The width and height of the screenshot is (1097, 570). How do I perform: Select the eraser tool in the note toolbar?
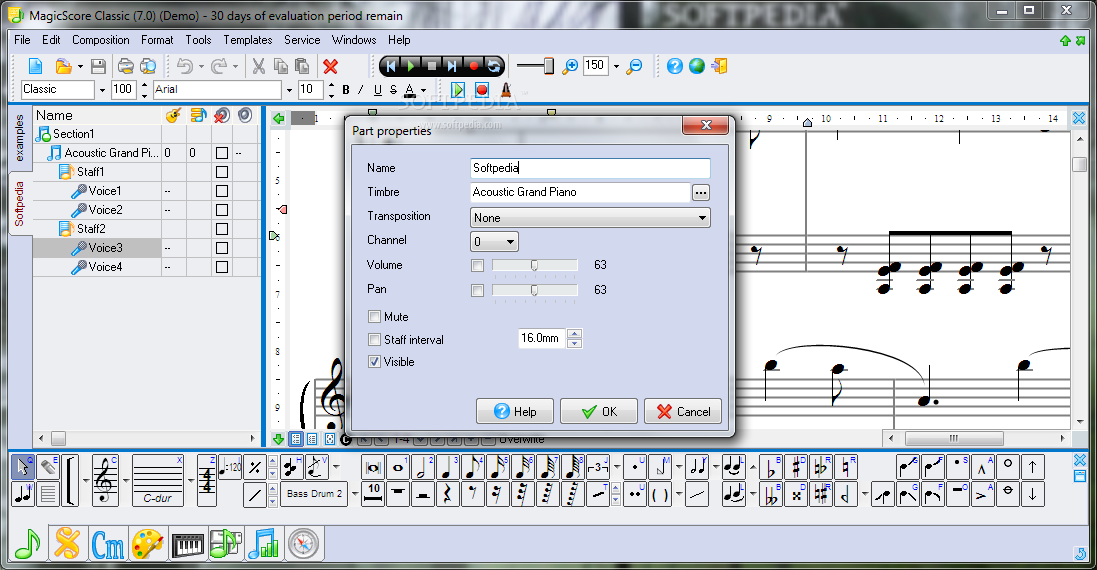pyautogui.click(x=48, y=466)
